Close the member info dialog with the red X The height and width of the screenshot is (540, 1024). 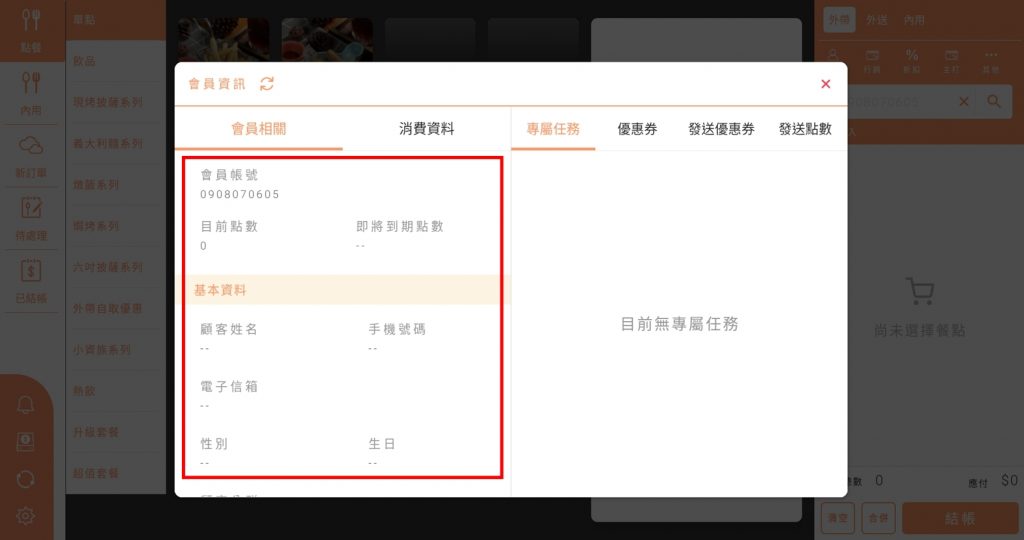825,84
